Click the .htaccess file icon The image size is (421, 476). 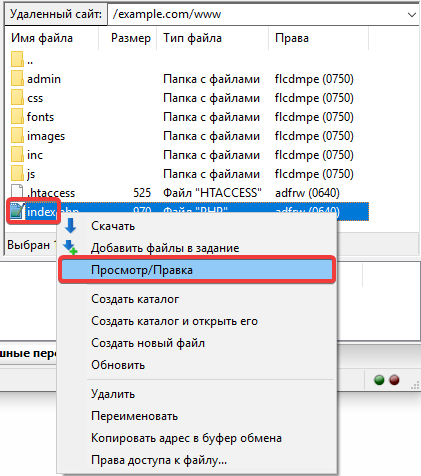17,192
